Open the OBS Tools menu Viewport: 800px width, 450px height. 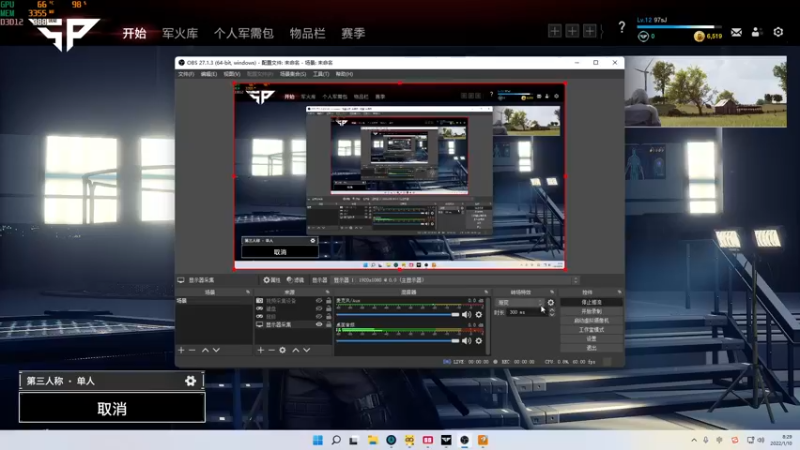click(x=321, y=74)
